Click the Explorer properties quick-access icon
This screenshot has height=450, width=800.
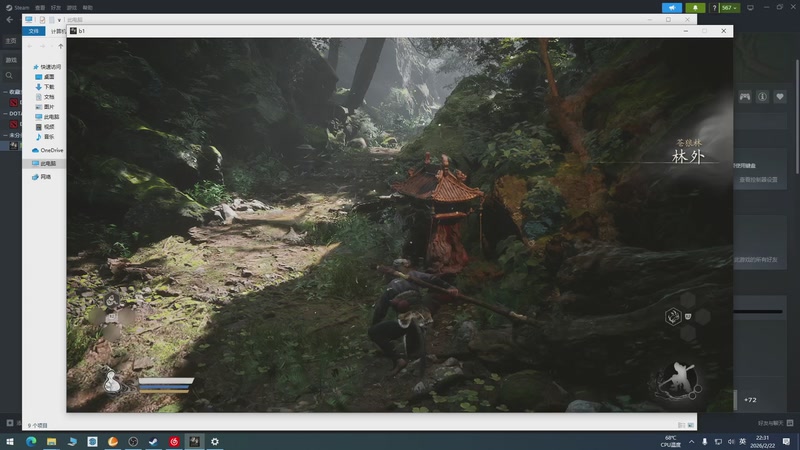(x=42, y=19)
